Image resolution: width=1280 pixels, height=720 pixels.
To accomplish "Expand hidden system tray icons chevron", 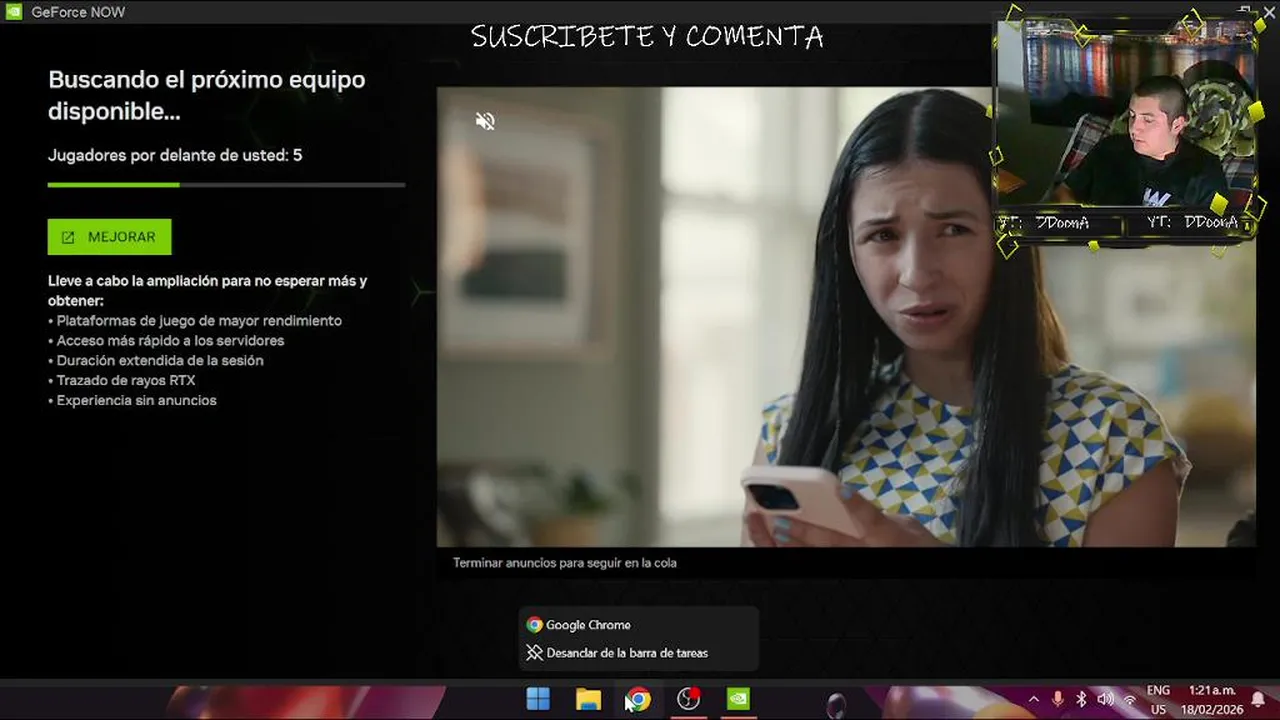I will (1033, 699).
